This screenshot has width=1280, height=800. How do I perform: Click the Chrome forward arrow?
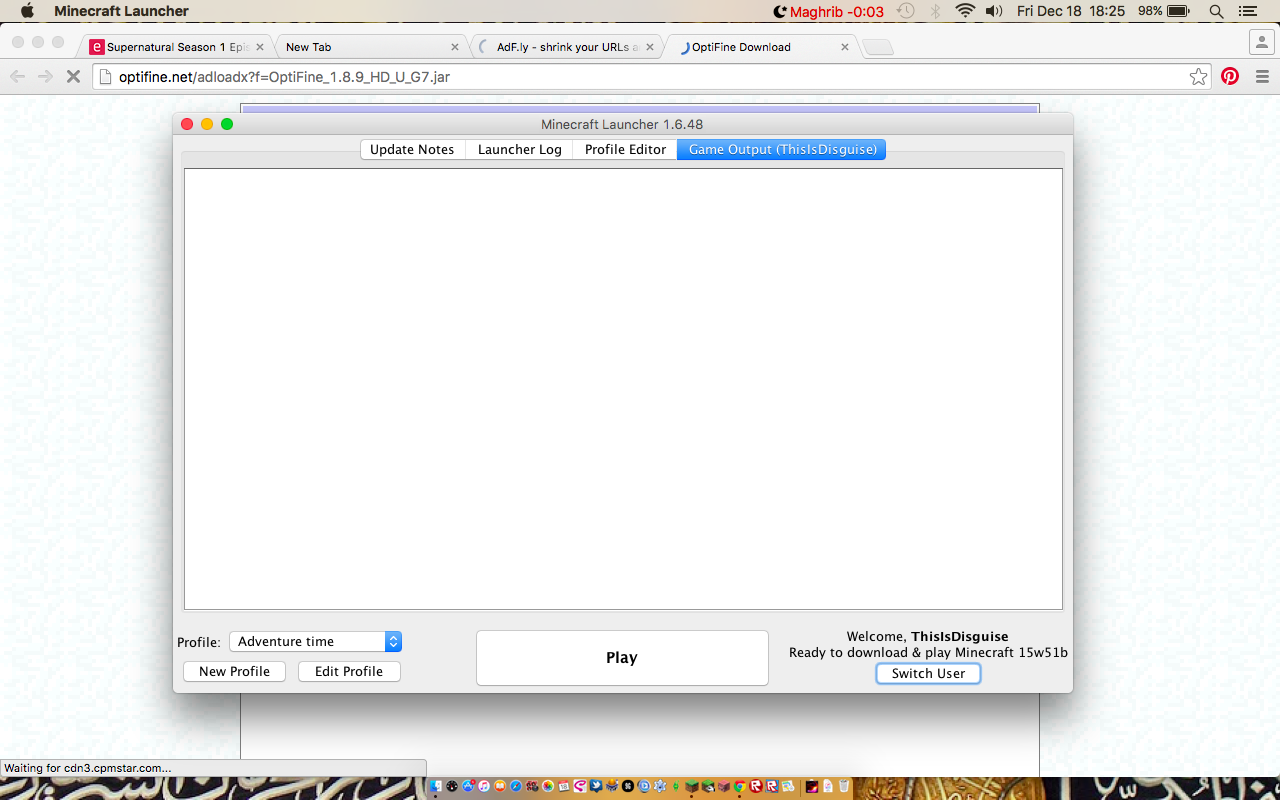[45, 77]
